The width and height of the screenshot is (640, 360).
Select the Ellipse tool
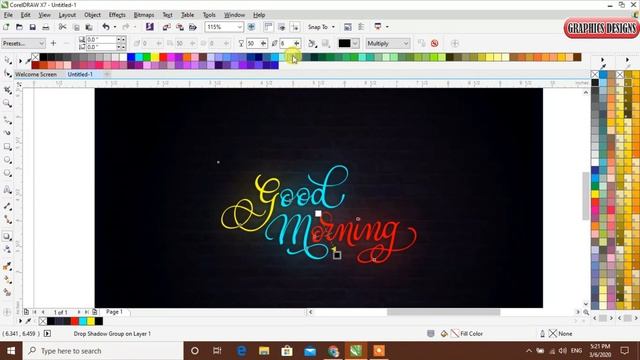point(7,160)
